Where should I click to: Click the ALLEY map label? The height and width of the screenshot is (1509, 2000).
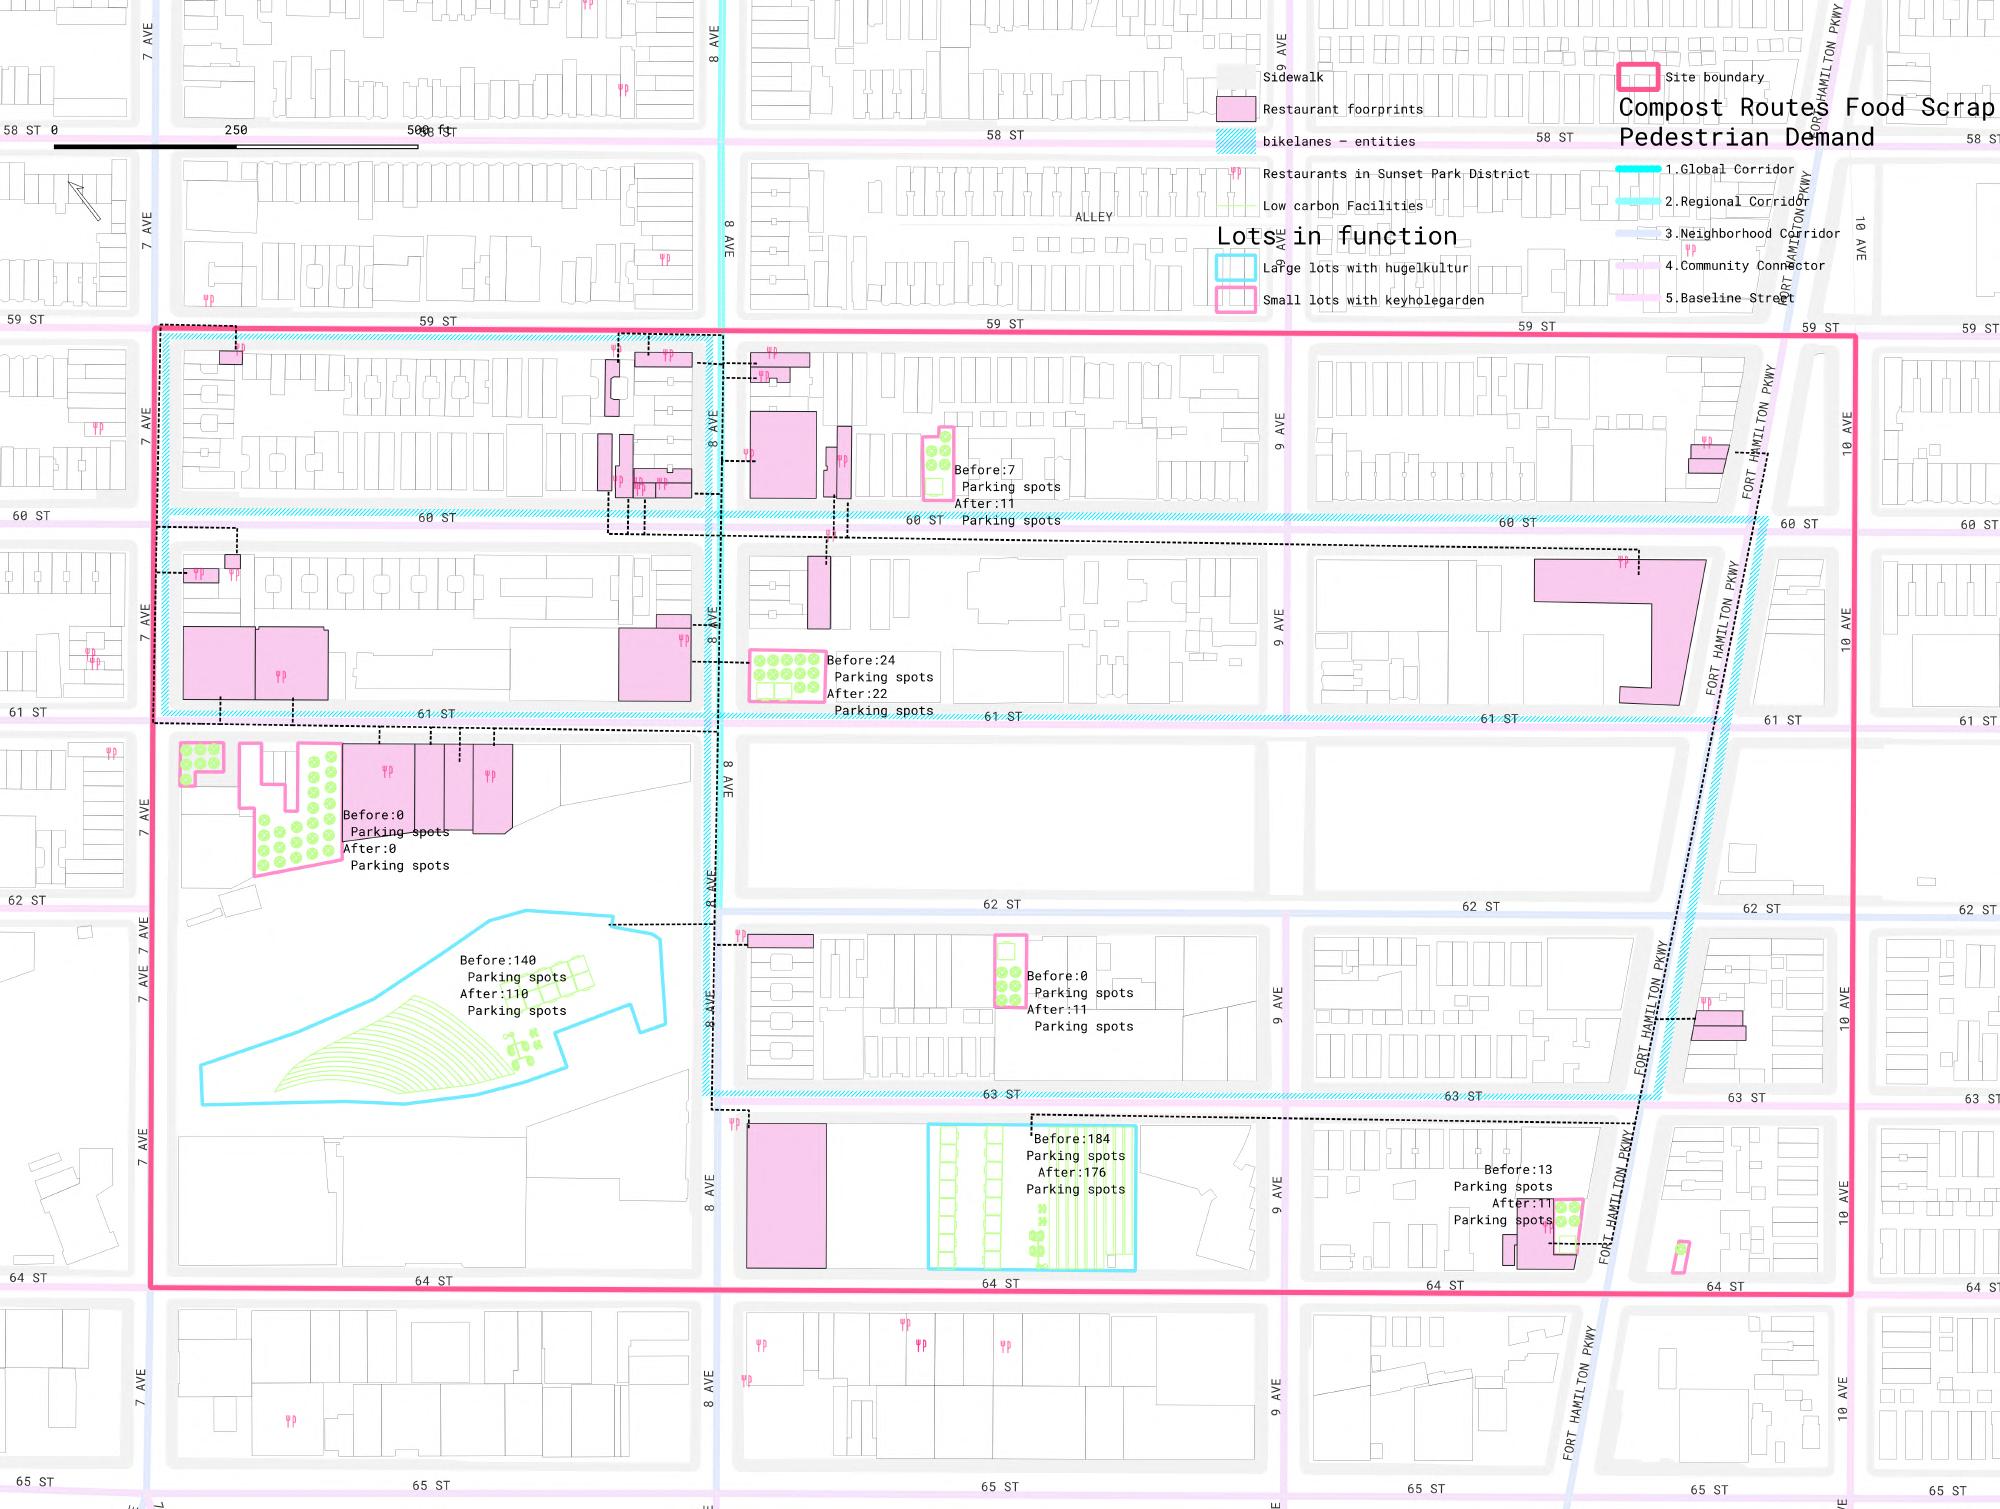click(x=1093, y=217)
